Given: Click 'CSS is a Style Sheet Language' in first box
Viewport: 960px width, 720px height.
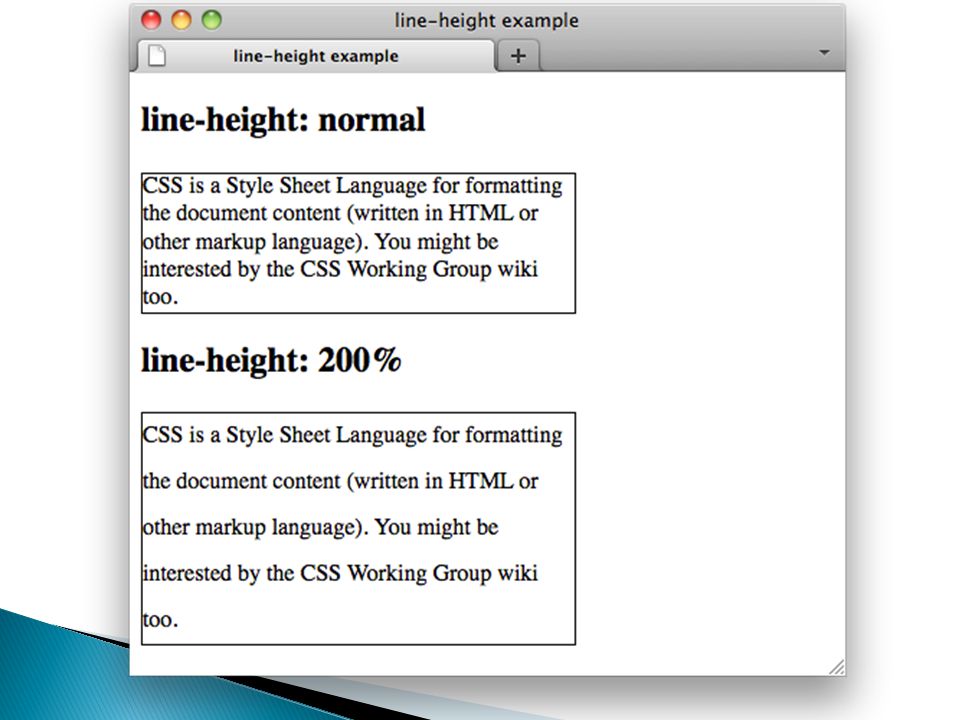Looking at the screenshot, I should click(x=285, y=186).
